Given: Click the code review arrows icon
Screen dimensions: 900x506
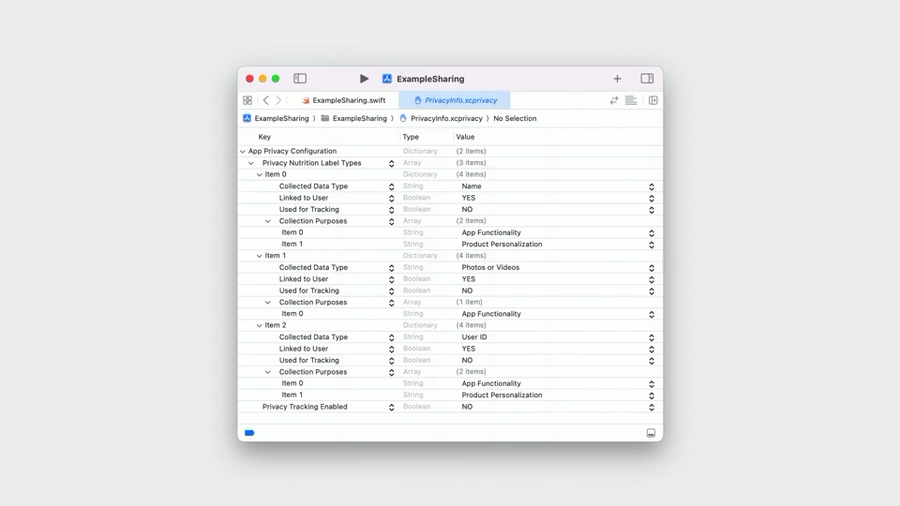Looking at the screenshot, I should pos(614,100).
